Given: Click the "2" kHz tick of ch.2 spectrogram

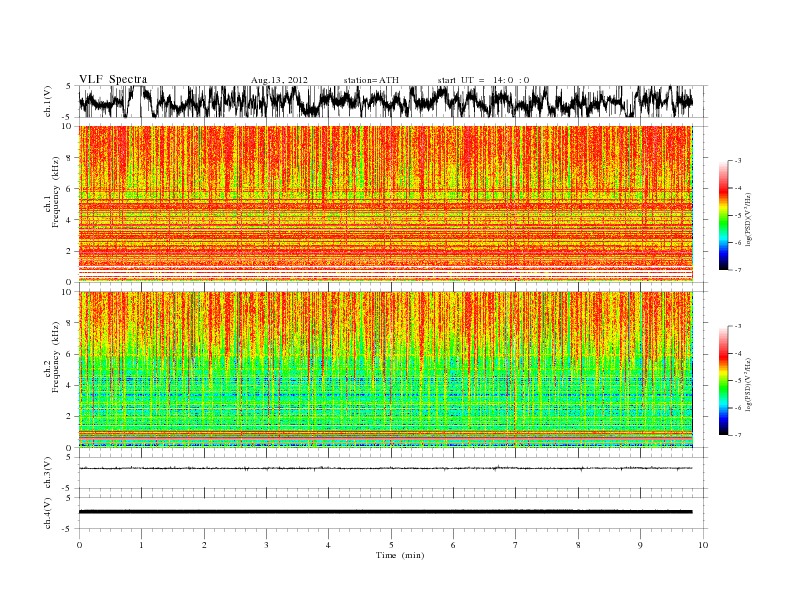Looking at the screenshot, I should click(70, 417).
